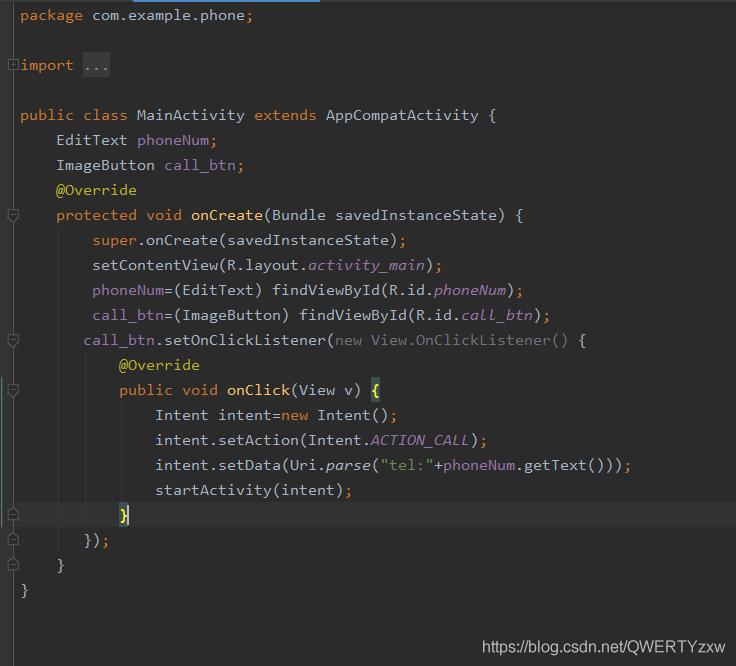The image size is (736, 666).
Task: Place cursor on AppCompatActivity superclass name
Action: point(402,115)
